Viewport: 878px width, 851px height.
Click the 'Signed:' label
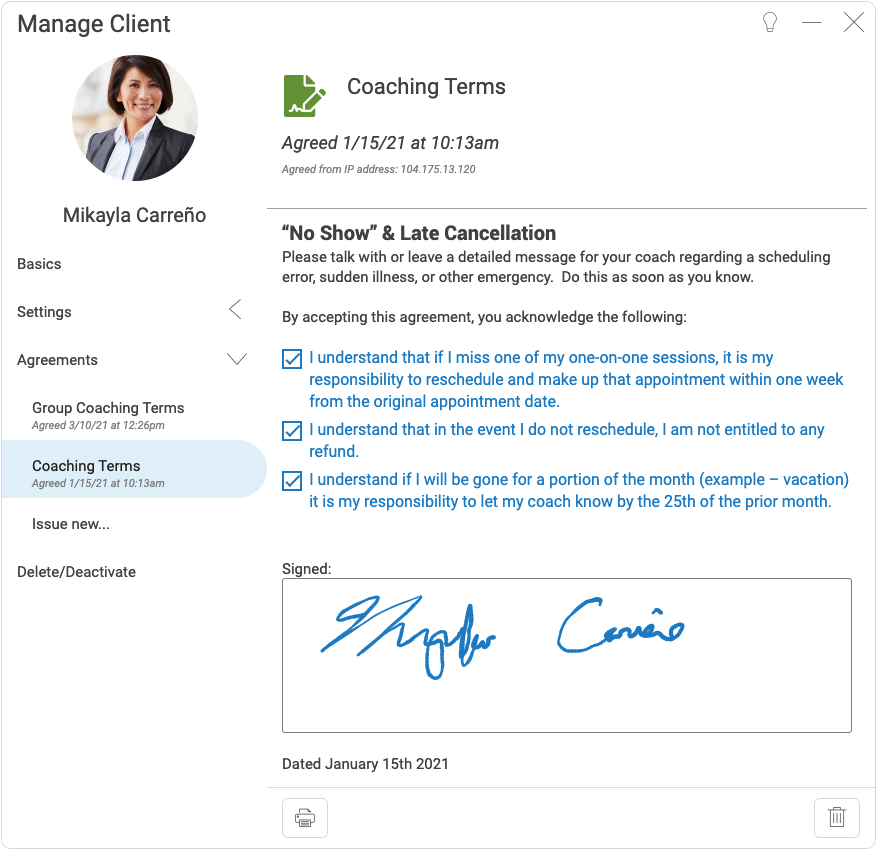coord(306,569)
